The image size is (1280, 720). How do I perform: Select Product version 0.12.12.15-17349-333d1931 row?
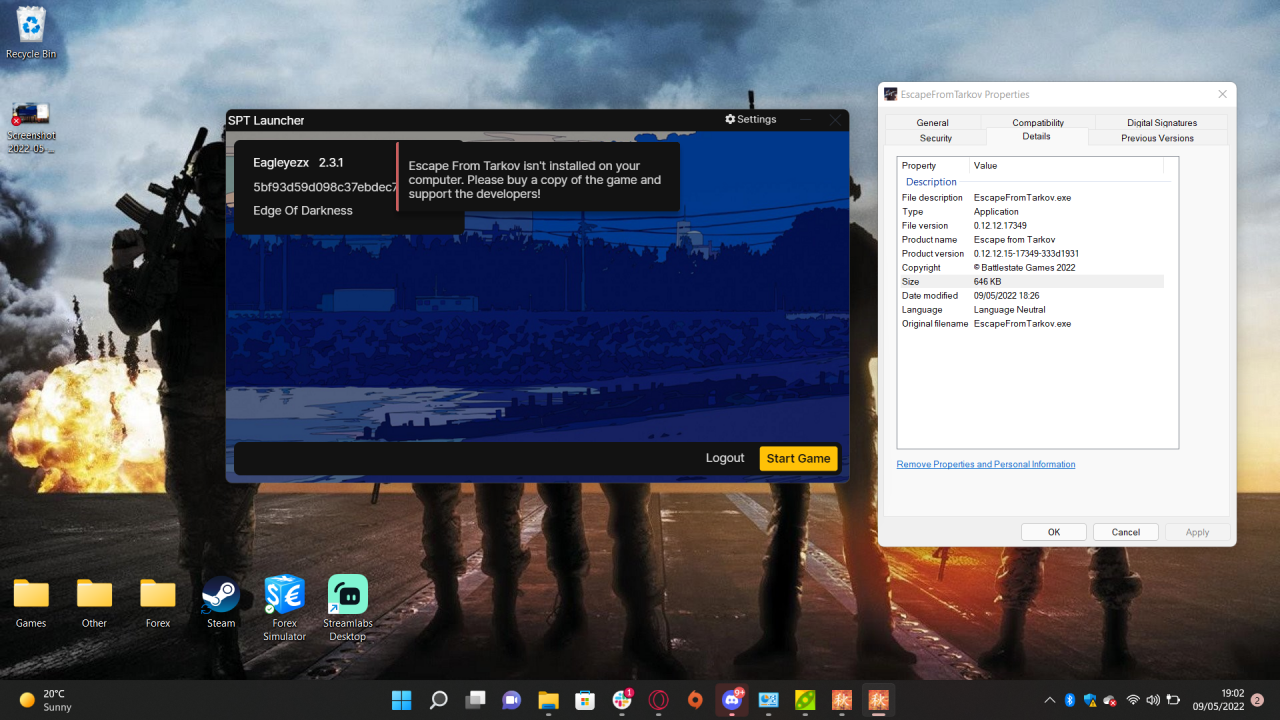pyautogui.click(x=1032, y=254)
